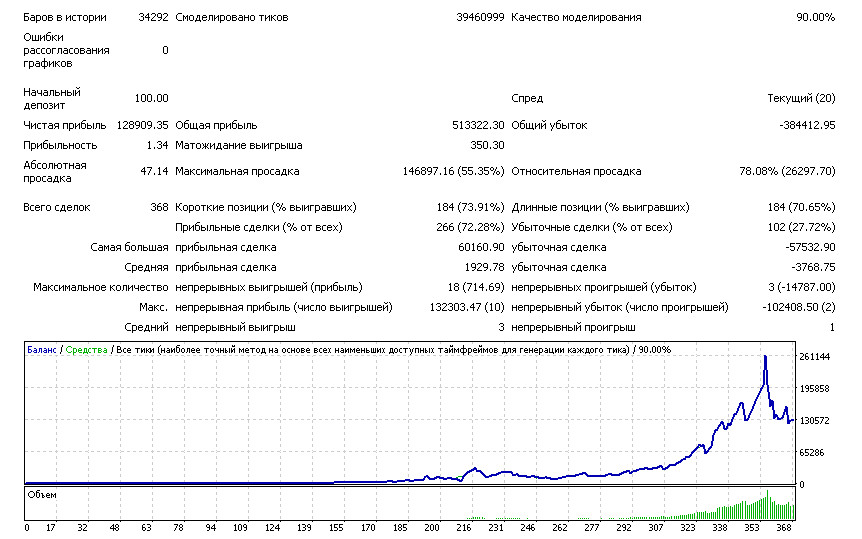Click the x-axis trade number 155
862x539 pixels.
pos(335,527)
